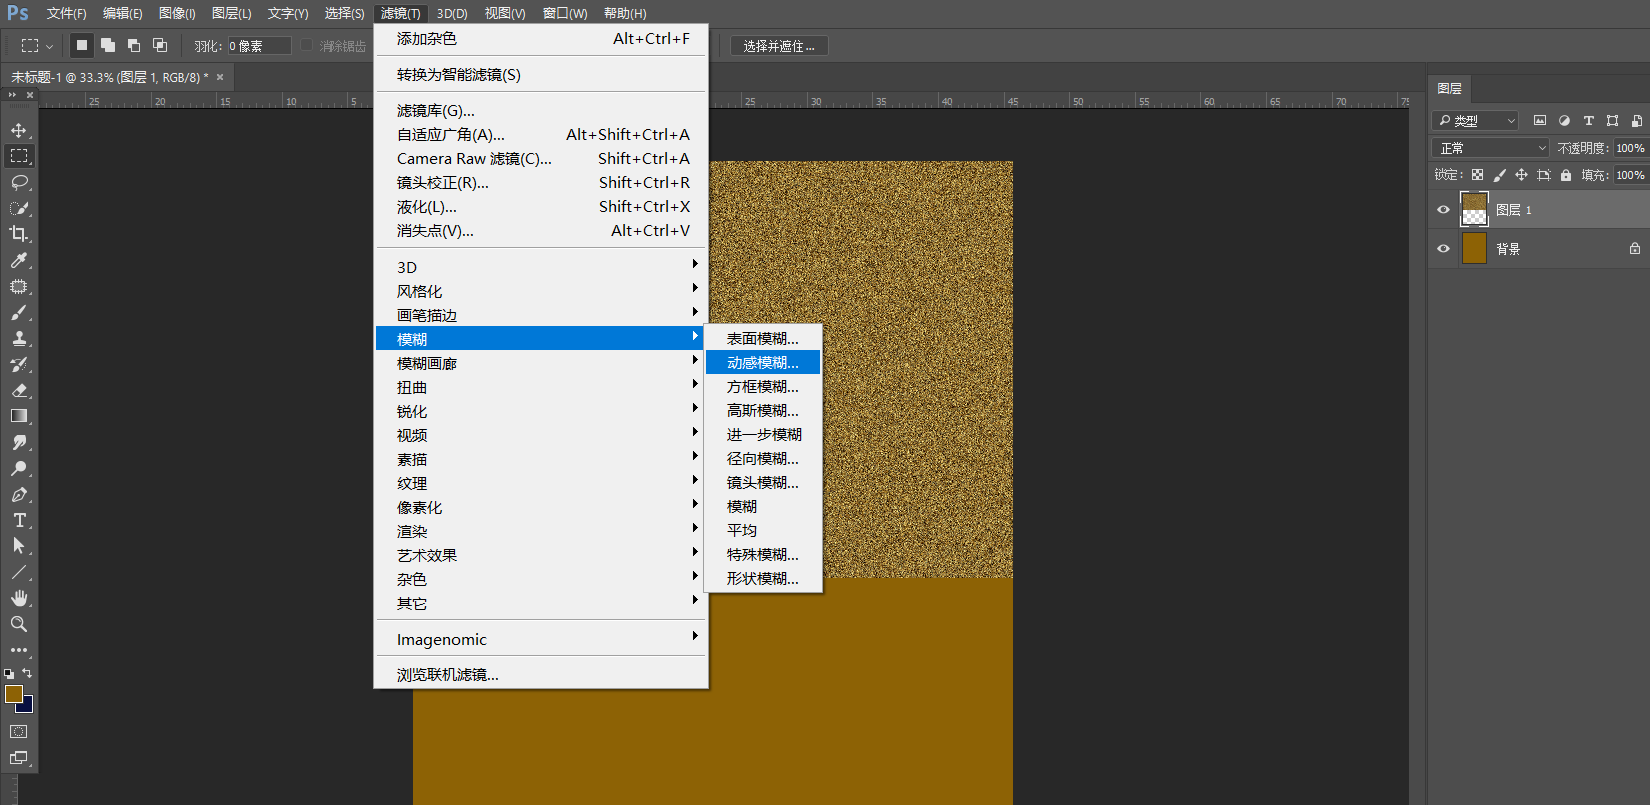
Task: Hide the 图层 1 layer visibility eye
Action: pos(1443,210)
